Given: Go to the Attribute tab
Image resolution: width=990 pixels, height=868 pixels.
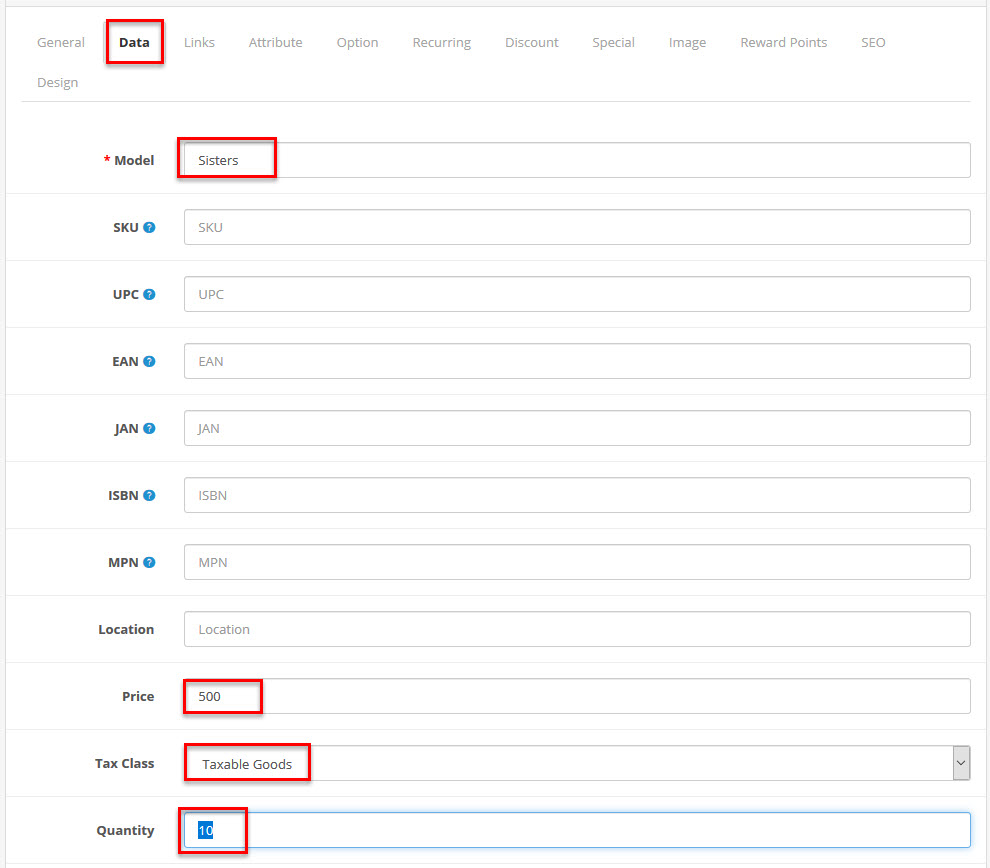Looking at the screenshot, I should tap(275, 42).
